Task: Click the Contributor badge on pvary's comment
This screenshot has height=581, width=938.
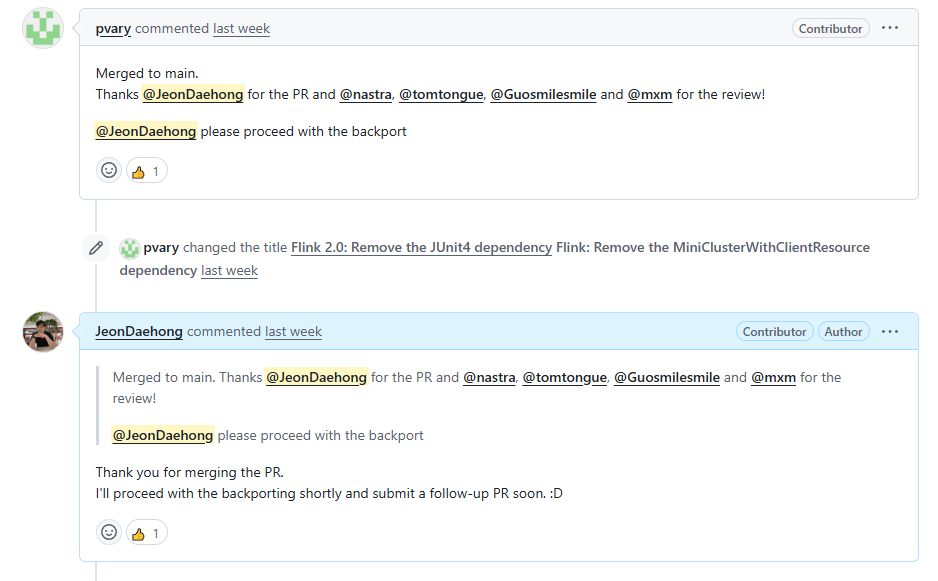Action: (x=830, y=29)
